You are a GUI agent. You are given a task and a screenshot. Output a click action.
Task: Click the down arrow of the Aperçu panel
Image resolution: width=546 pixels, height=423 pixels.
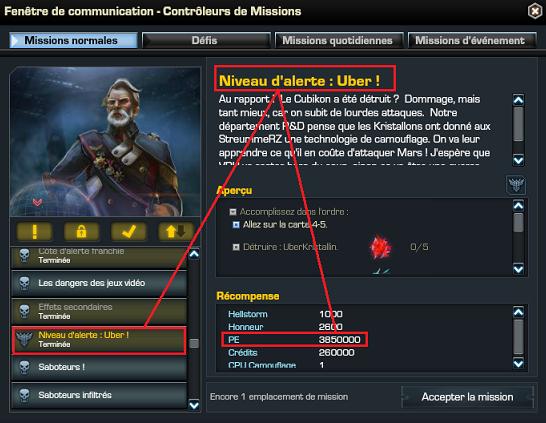(x=518, y=269)
